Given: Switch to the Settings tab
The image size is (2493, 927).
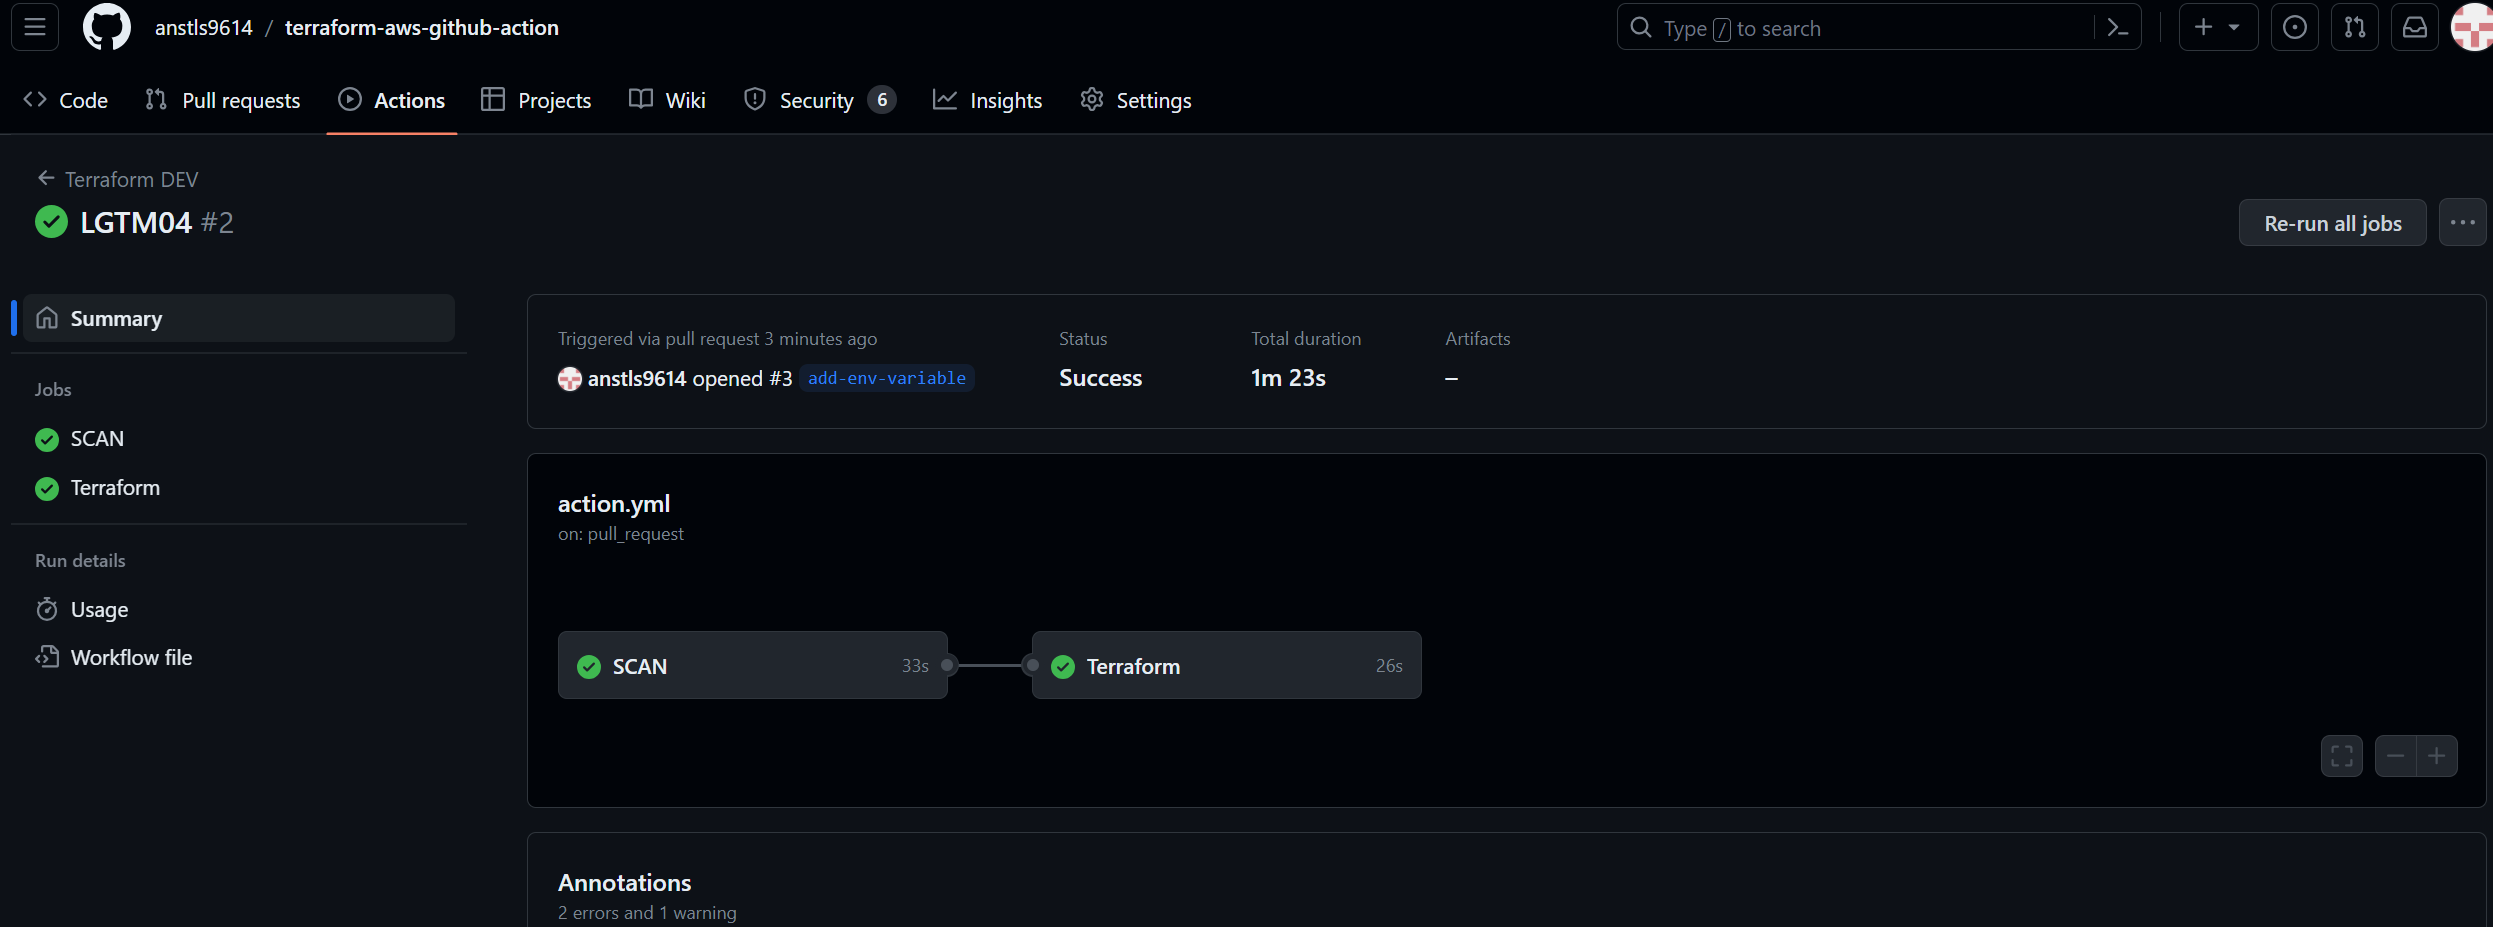Looking at the screenshot, I should click(x=1136, y=100).
